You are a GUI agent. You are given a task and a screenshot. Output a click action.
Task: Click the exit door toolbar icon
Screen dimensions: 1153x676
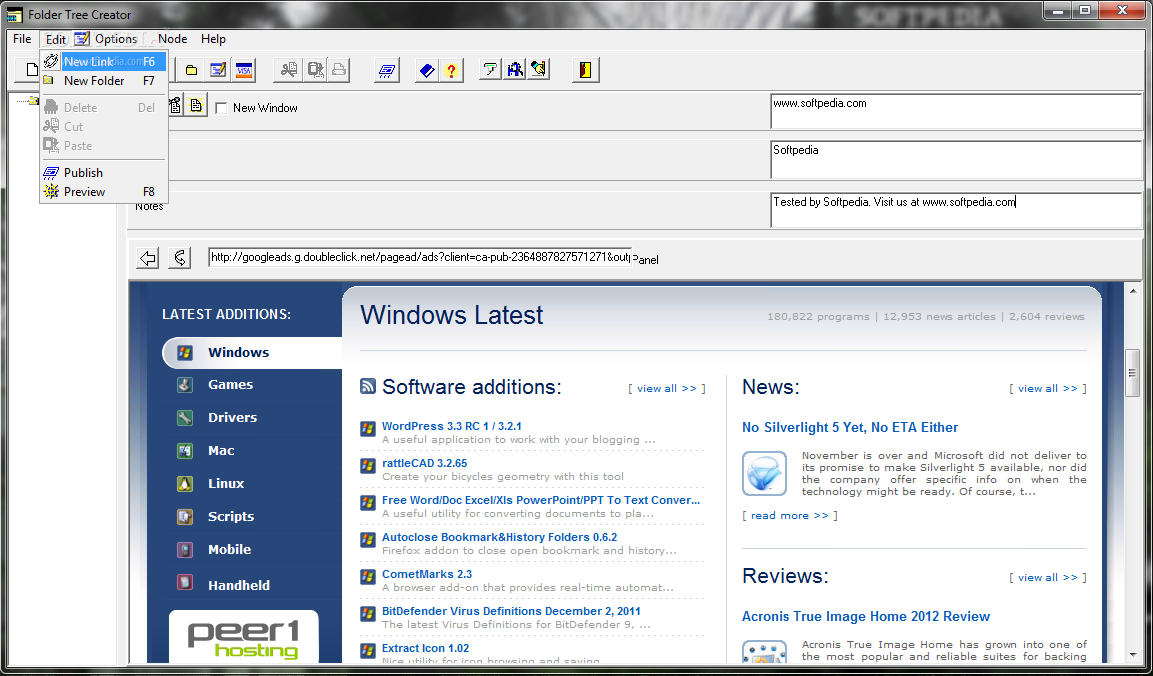[x=585, y=71]
